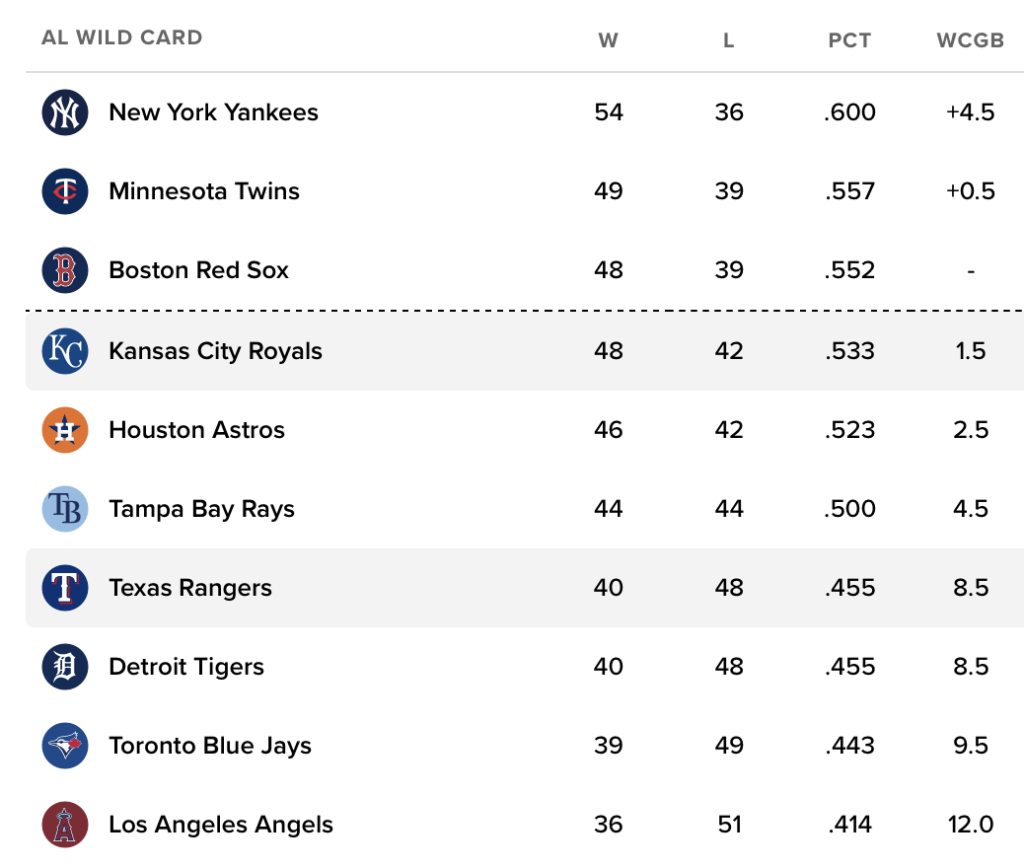The width and height of the screenshot is (1024, 868).
Task: Click the Los Angeles Angels logo
Action: (65, 825)
